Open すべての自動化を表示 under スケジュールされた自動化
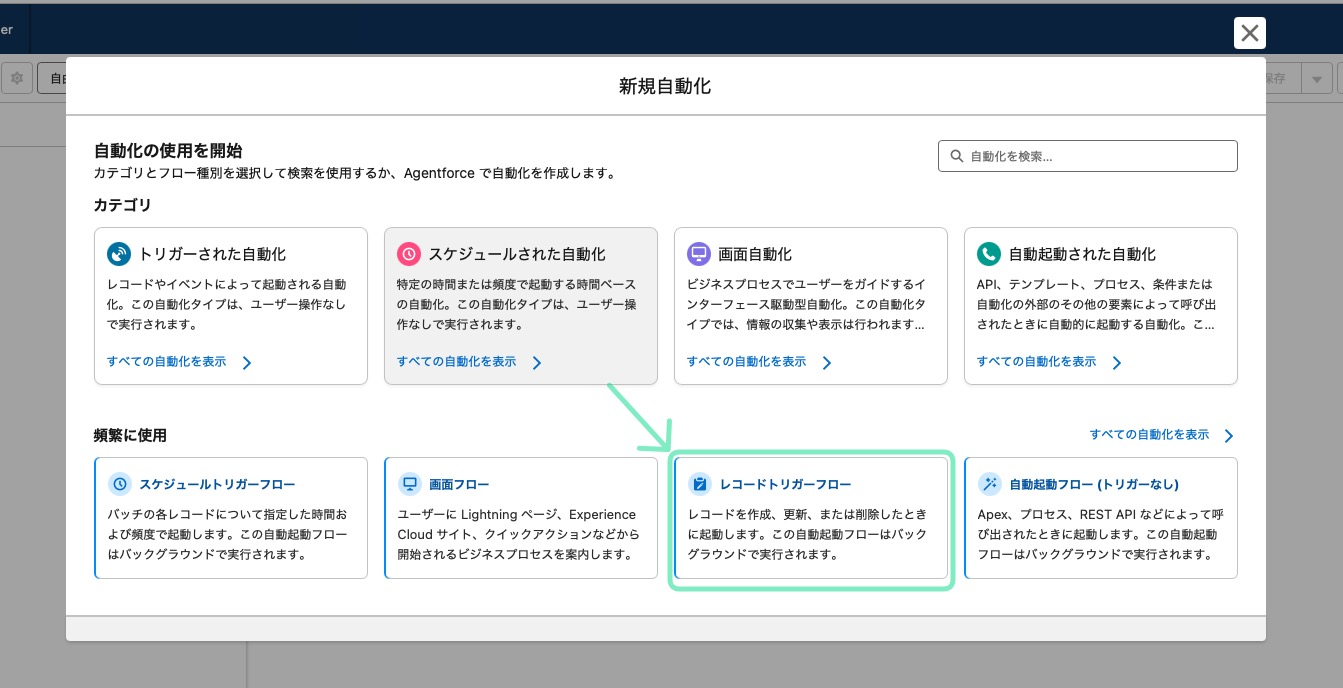 [456, 362]
